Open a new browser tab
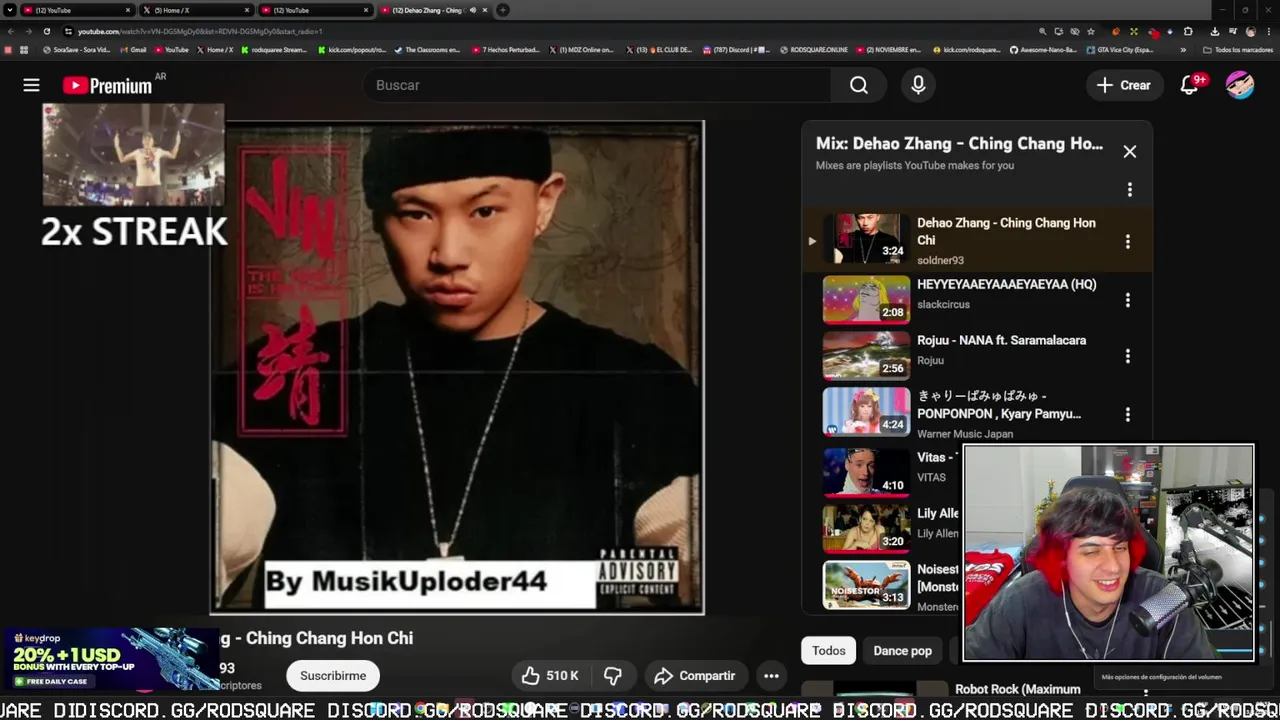 pos(503,10)
